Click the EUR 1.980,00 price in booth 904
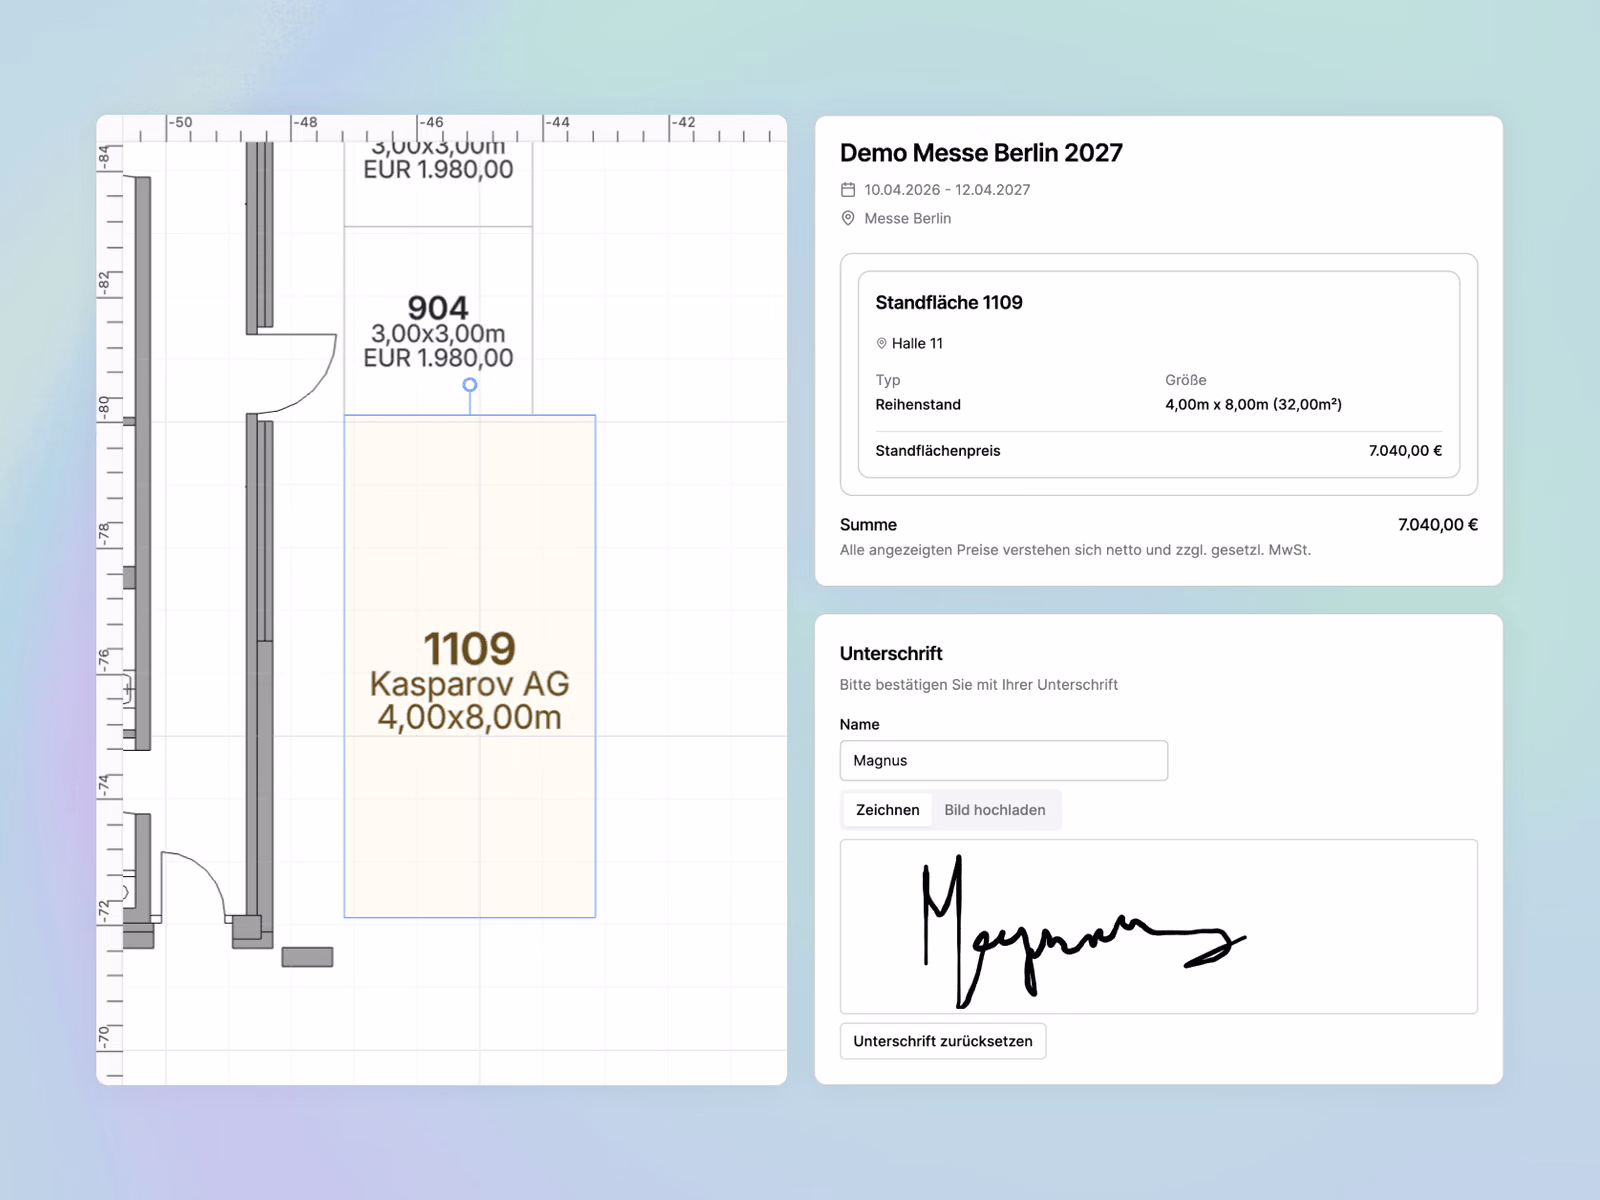 click(438, 358)
